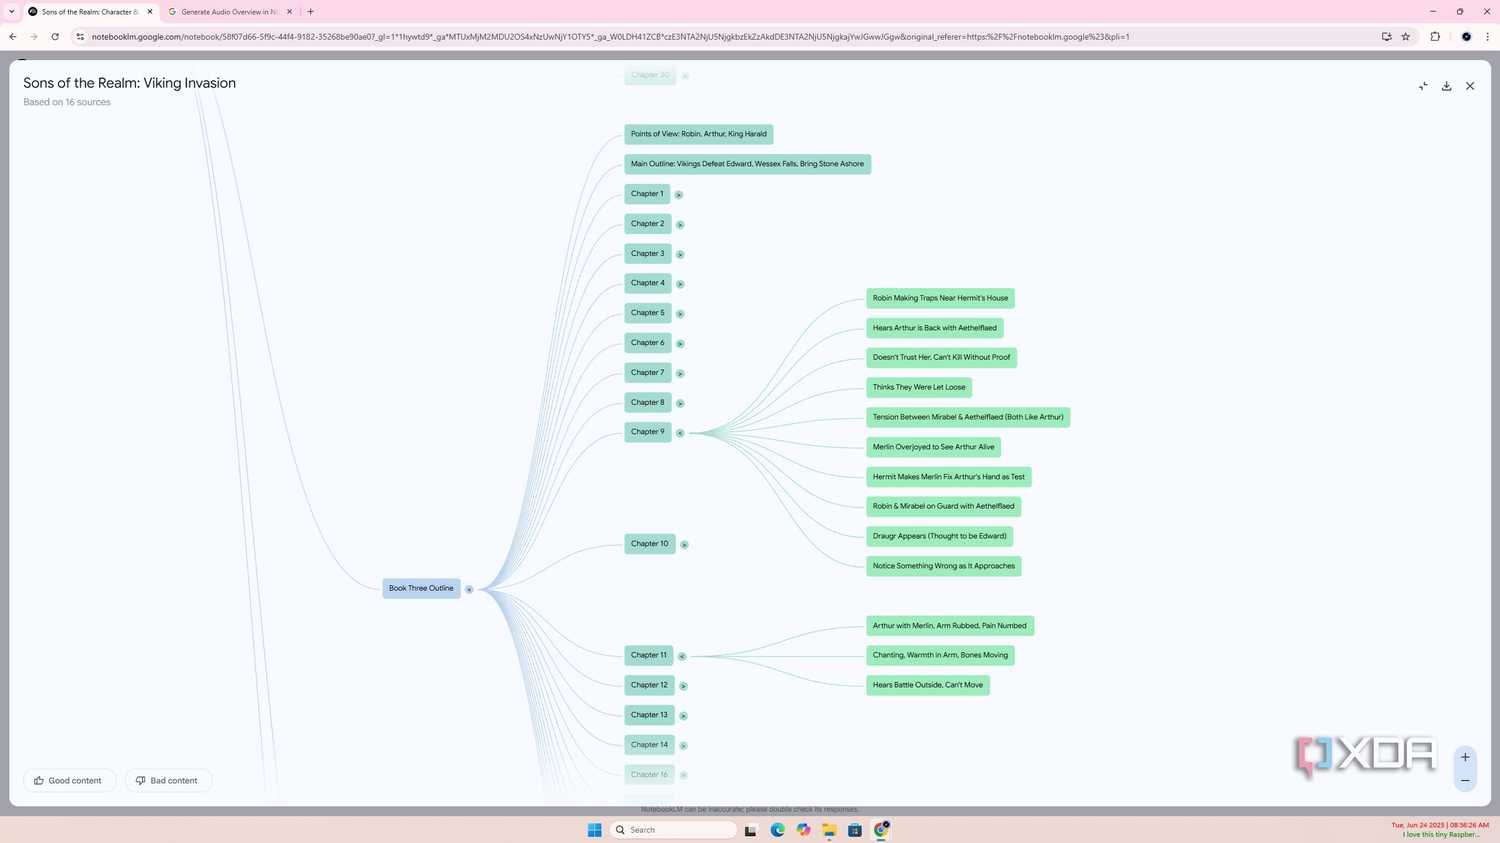Screen dimensions: 1500x843
Task: Open a new browser tab
Action: click(310, 12)
